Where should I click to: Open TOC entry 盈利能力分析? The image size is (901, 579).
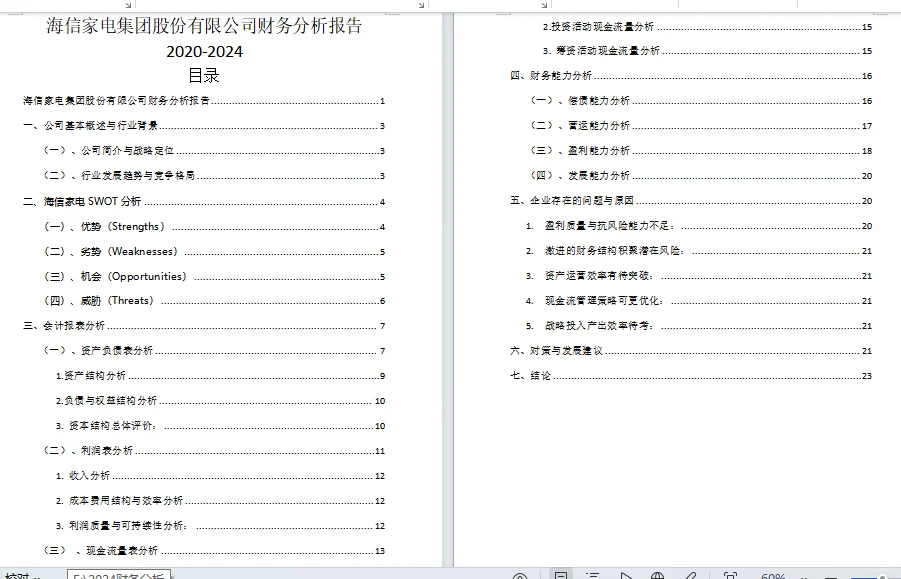tap(701, 150)
